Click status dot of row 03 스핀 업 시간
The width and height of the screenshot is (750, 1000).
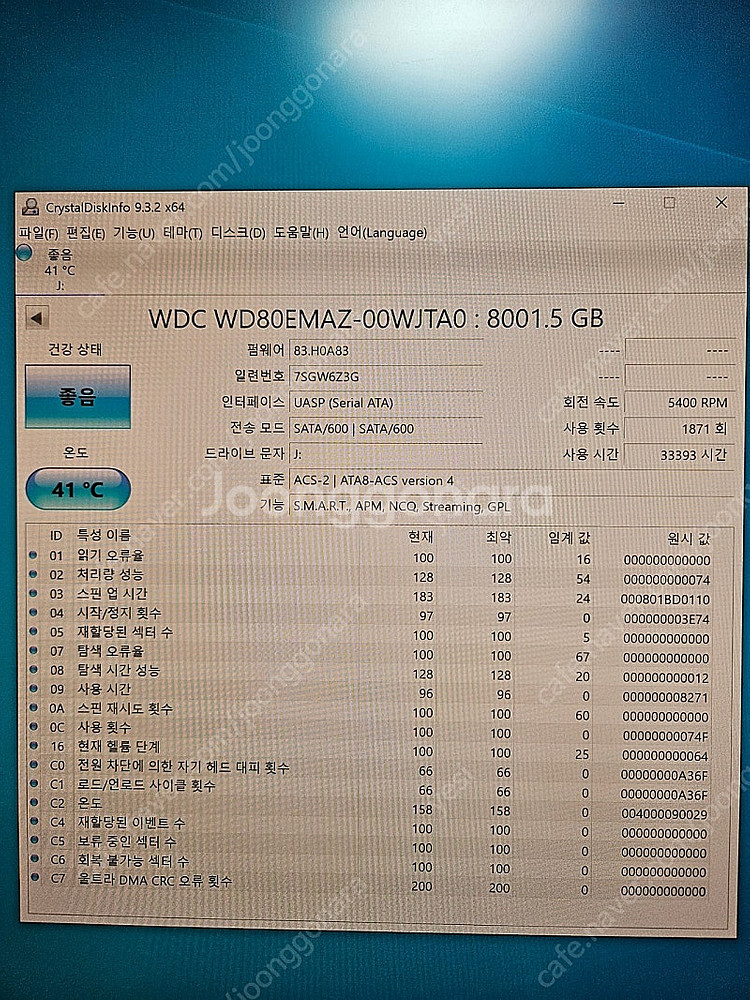[x=33, y=593]
